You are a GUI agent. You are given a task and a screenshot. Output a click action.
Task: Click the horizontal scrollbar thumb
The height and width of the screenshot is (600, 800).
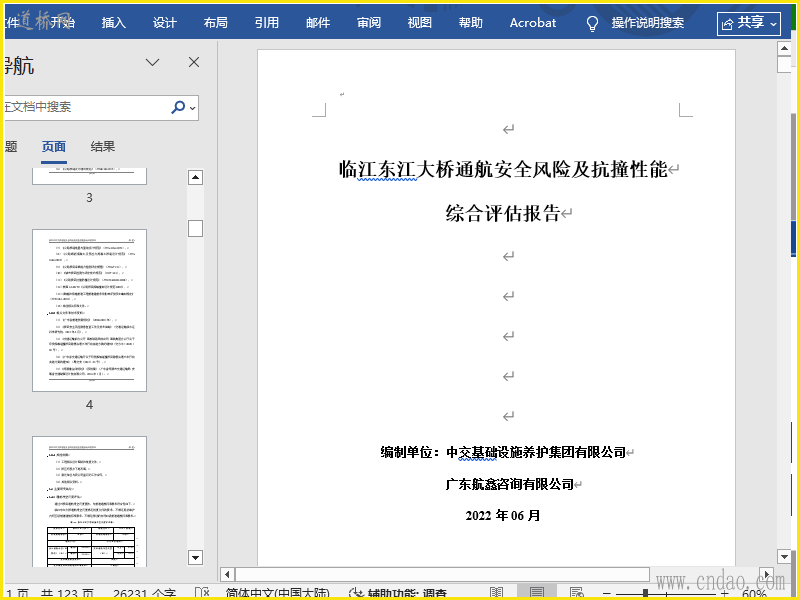[x=442, y=574]
